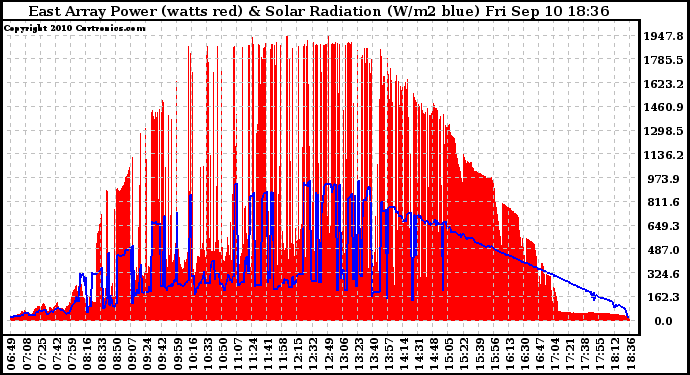
Task: Click the 15:56 time label
Action: pos(493,354)
